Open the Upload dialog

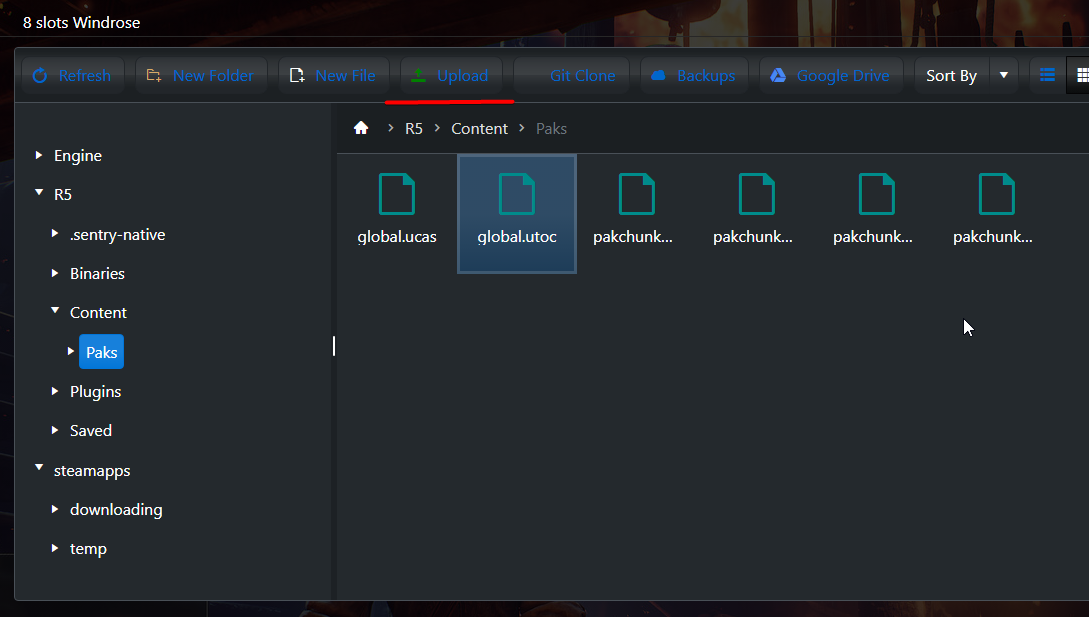449,76
